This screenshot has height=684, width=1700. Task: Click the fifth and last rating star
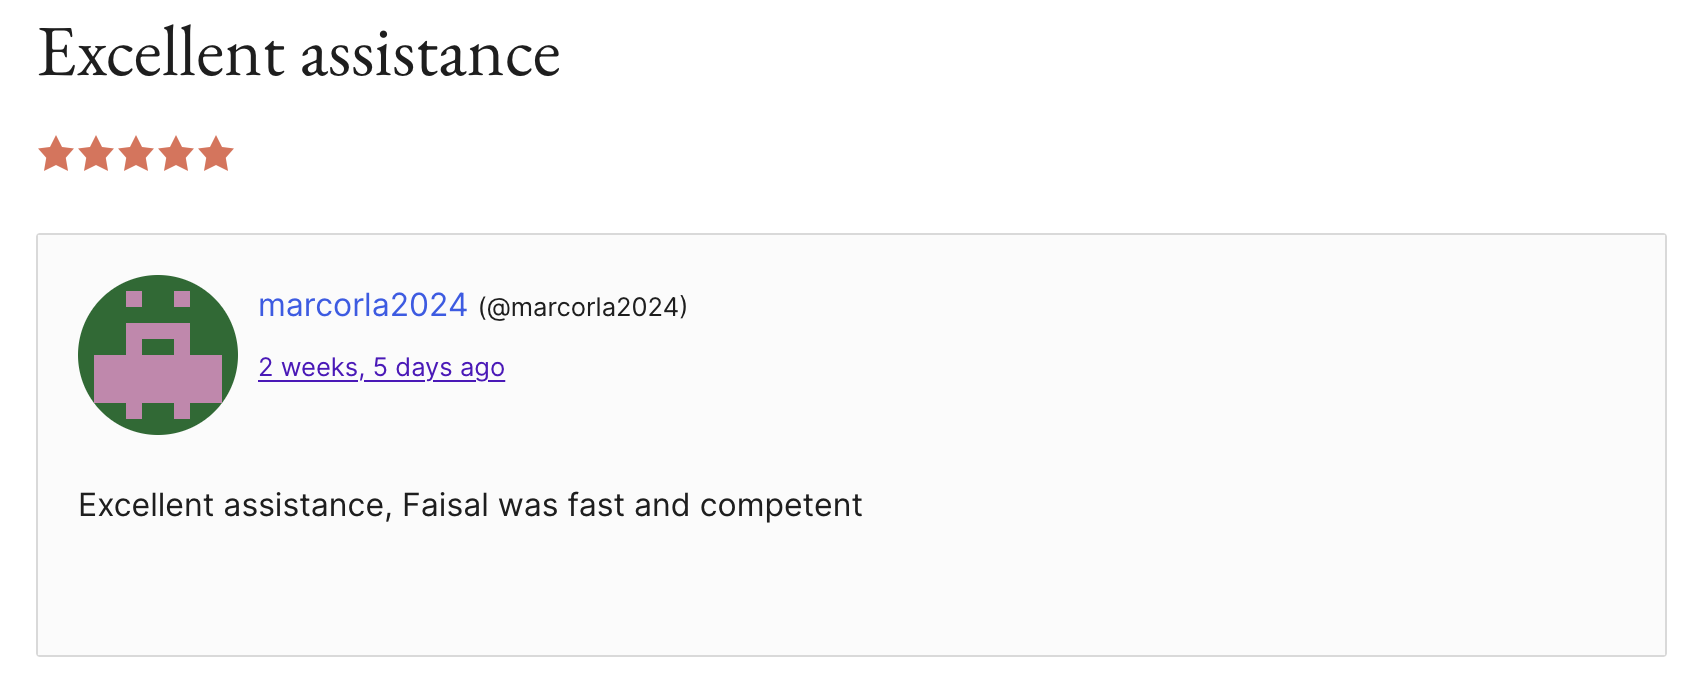pos(216,155)
